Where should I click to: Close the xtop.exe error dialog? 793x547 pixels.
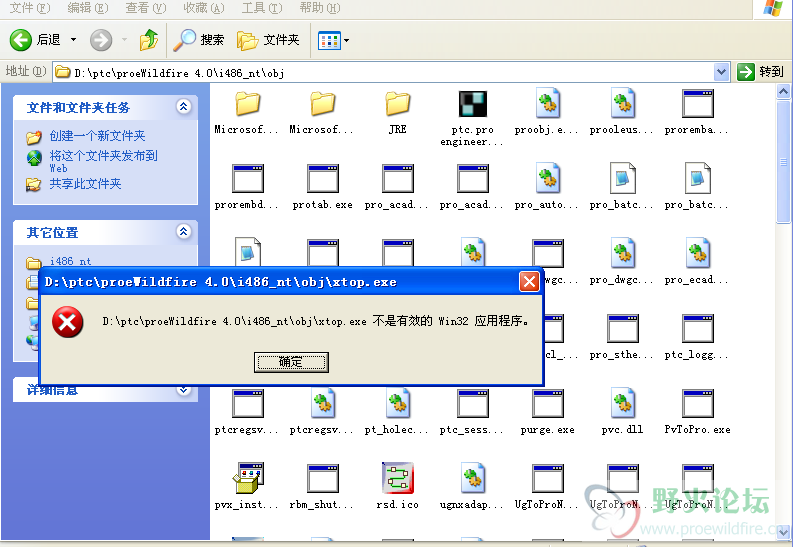coord(530,282)
